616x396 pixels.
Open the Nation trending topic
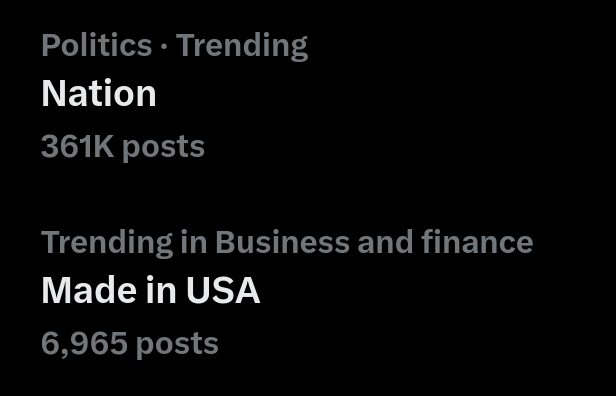(x=99, y=94)
